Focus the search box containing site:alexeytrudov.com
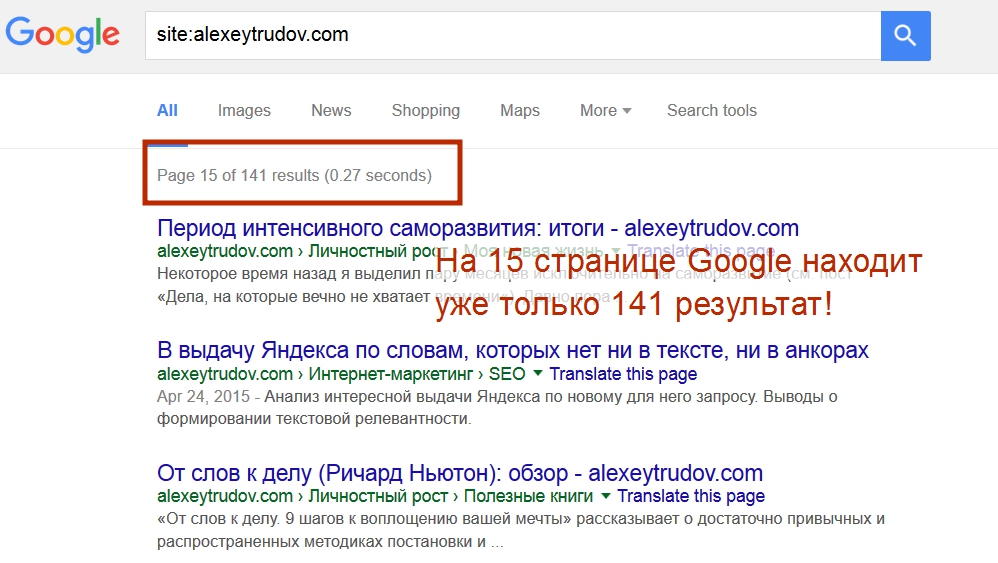Screen dimensions: 998x563 click(510, 36)
